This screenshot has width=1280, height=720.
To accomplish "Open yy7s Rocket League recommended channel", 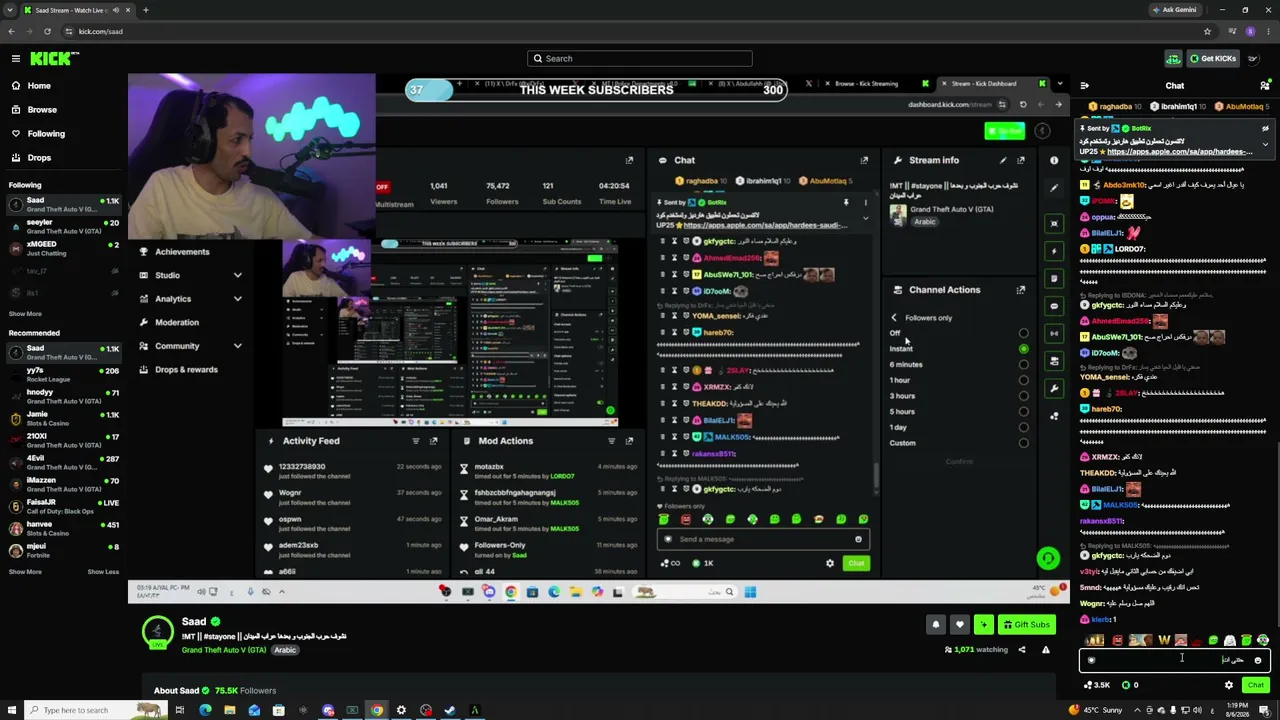I will tap(64, 375).
